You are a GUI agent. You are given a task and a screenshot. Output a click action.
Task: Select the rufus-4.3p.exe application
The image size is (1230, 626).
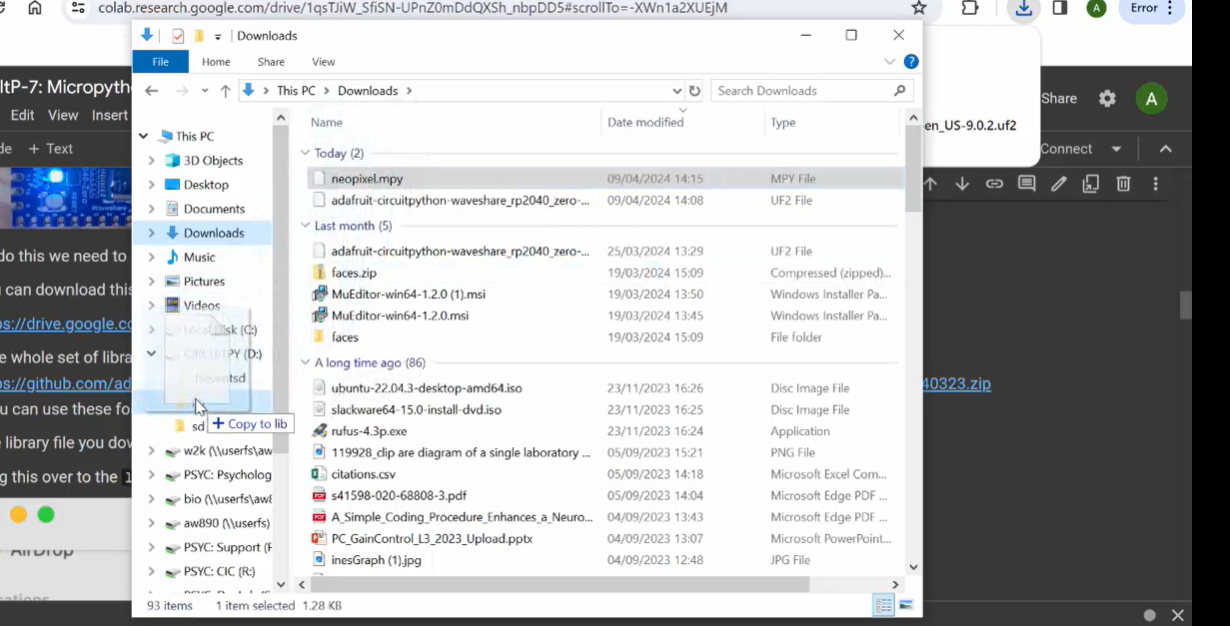coord(369,432)
